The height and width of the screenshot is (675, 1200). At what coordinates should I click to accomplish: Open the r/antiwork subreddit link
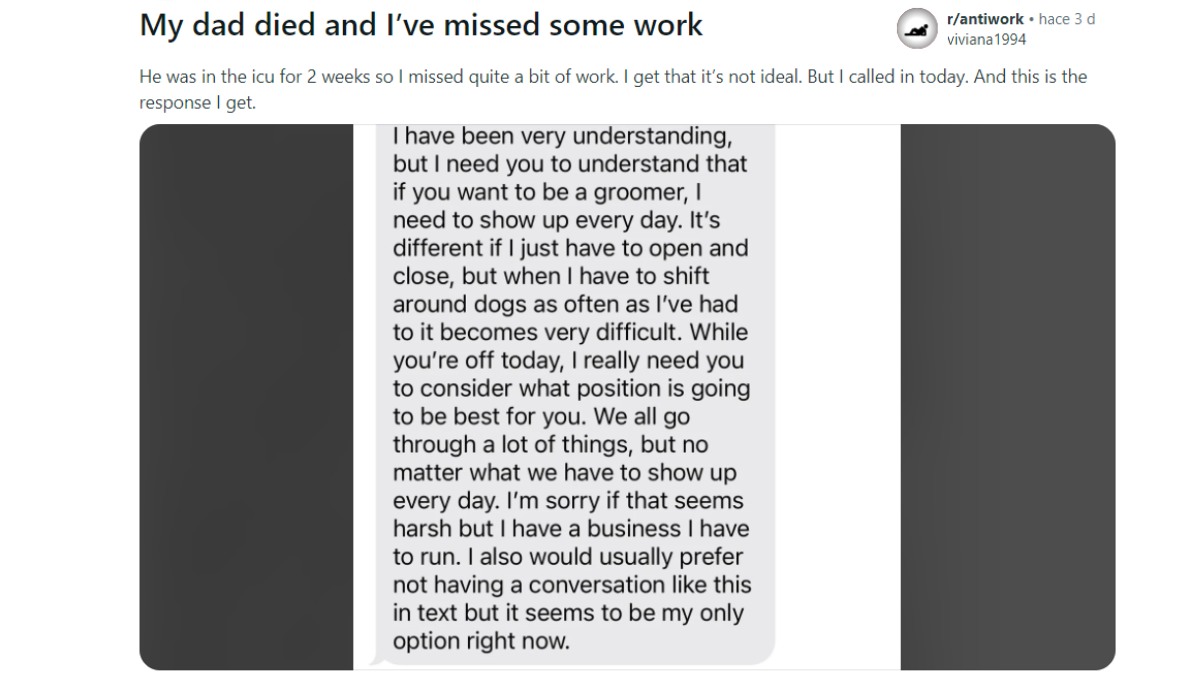coord(985,19)
